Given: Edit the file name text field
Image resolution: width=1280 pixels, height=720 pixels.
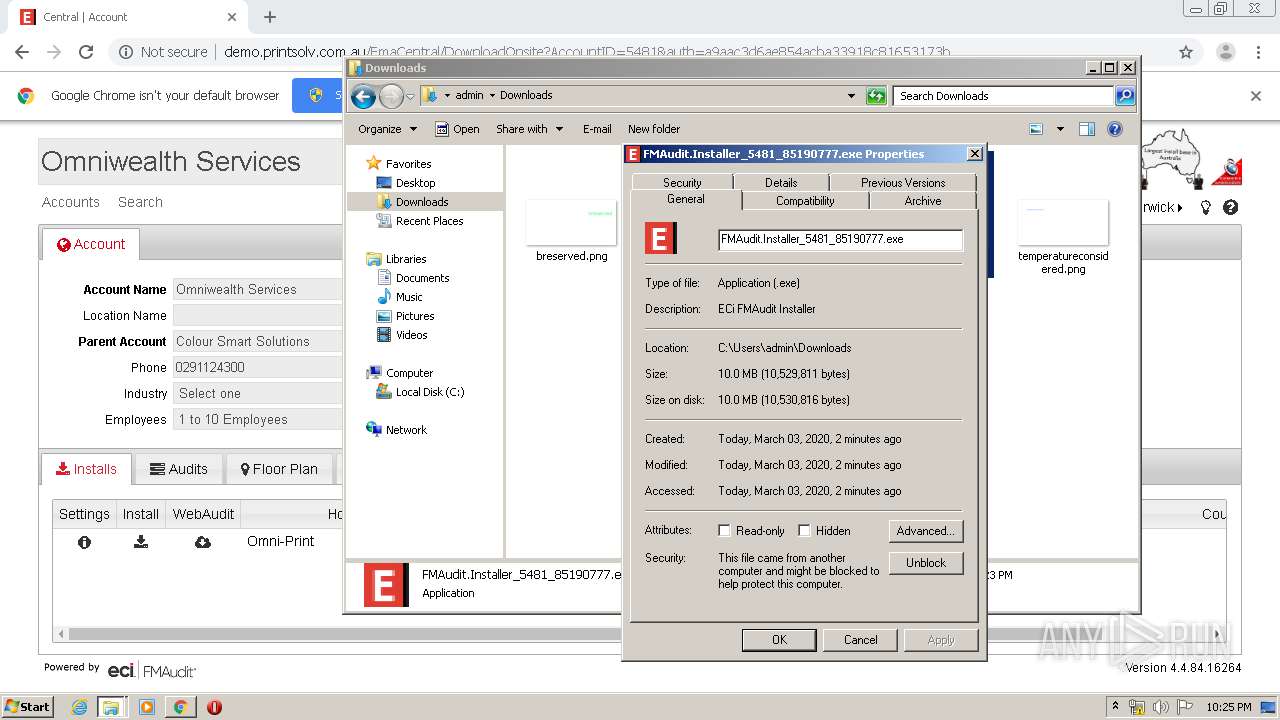Looking at the screenshot, I should 840,239.
